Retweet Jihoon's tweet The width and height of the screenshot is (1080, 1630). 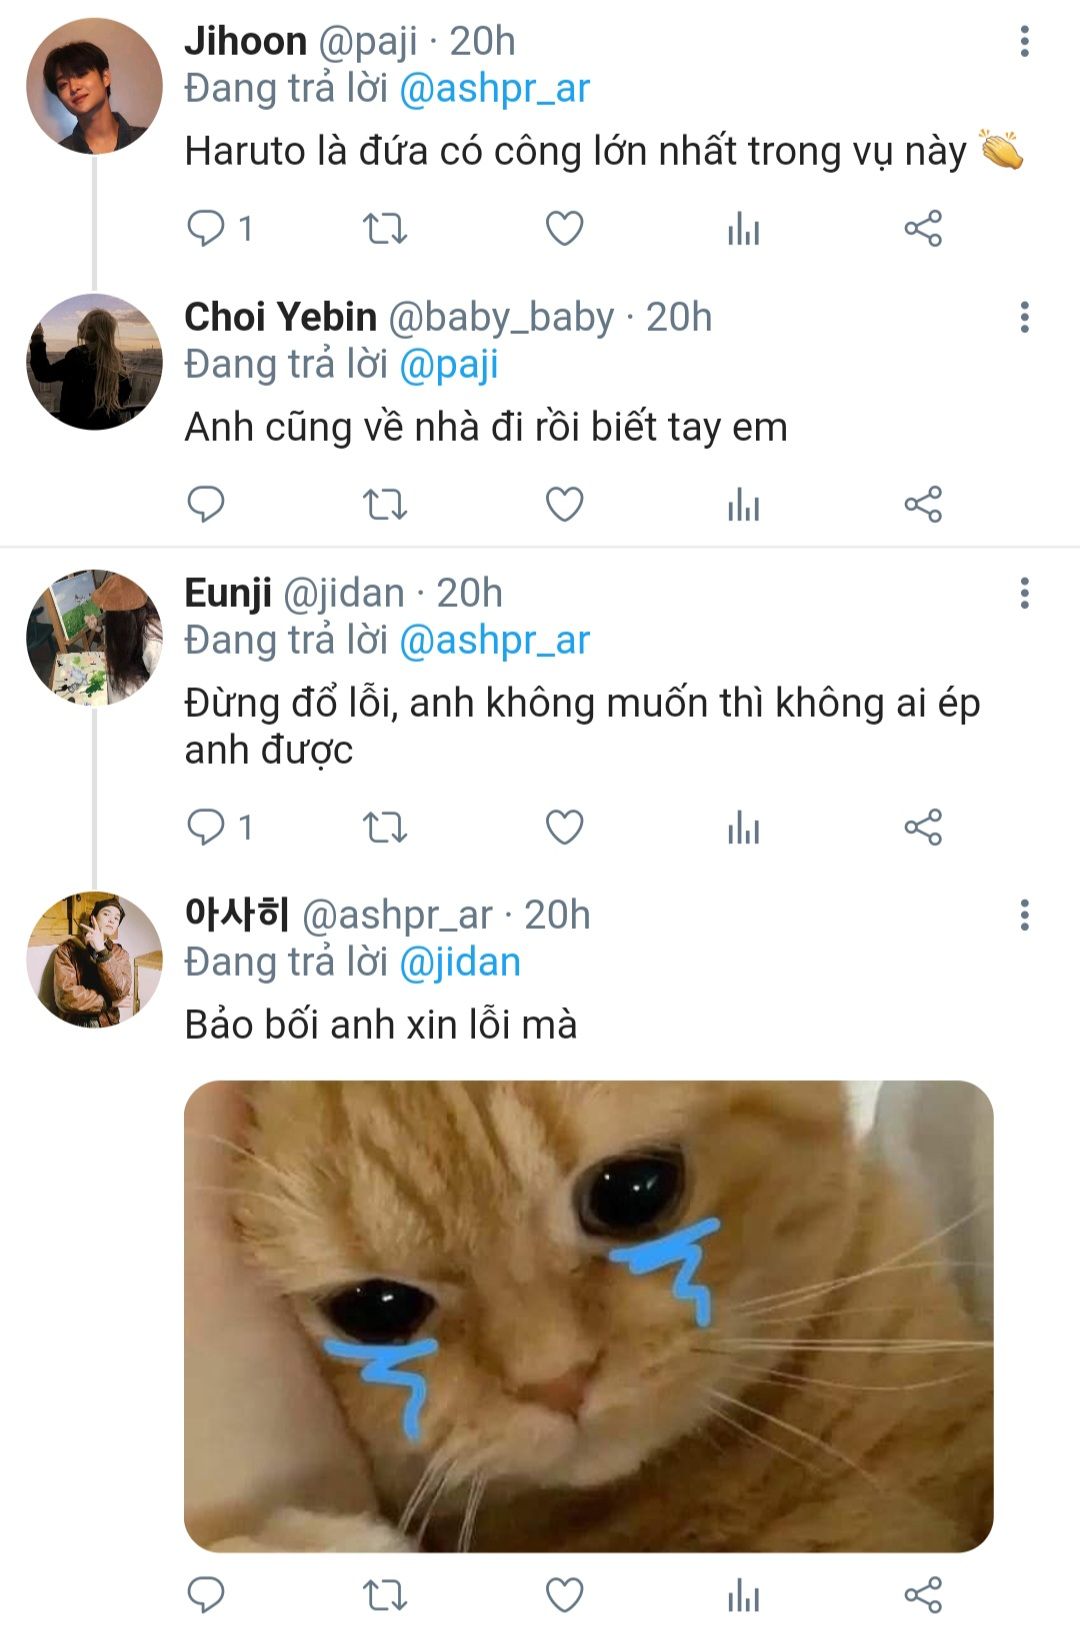coord(384,229)
